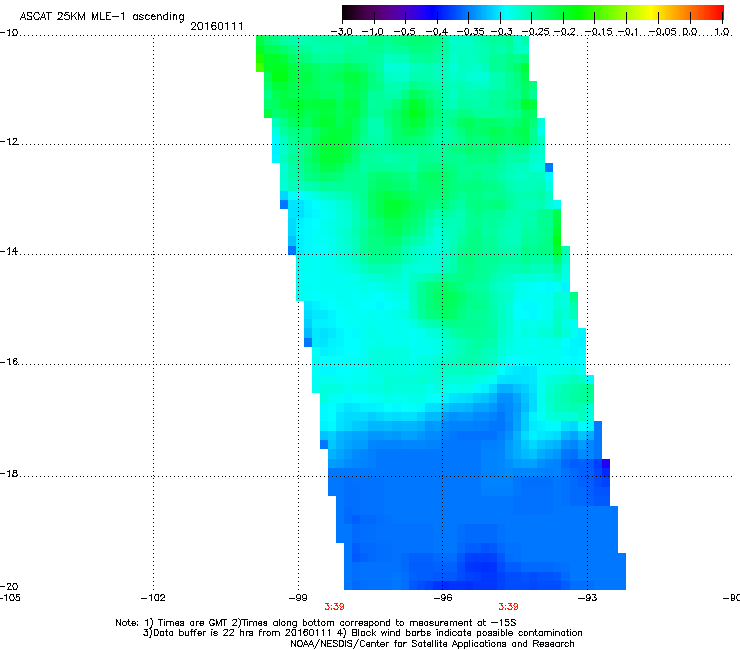The image size is (740, 650).
Task: Click the color bar label -0.35
Action: click(471, 32)
